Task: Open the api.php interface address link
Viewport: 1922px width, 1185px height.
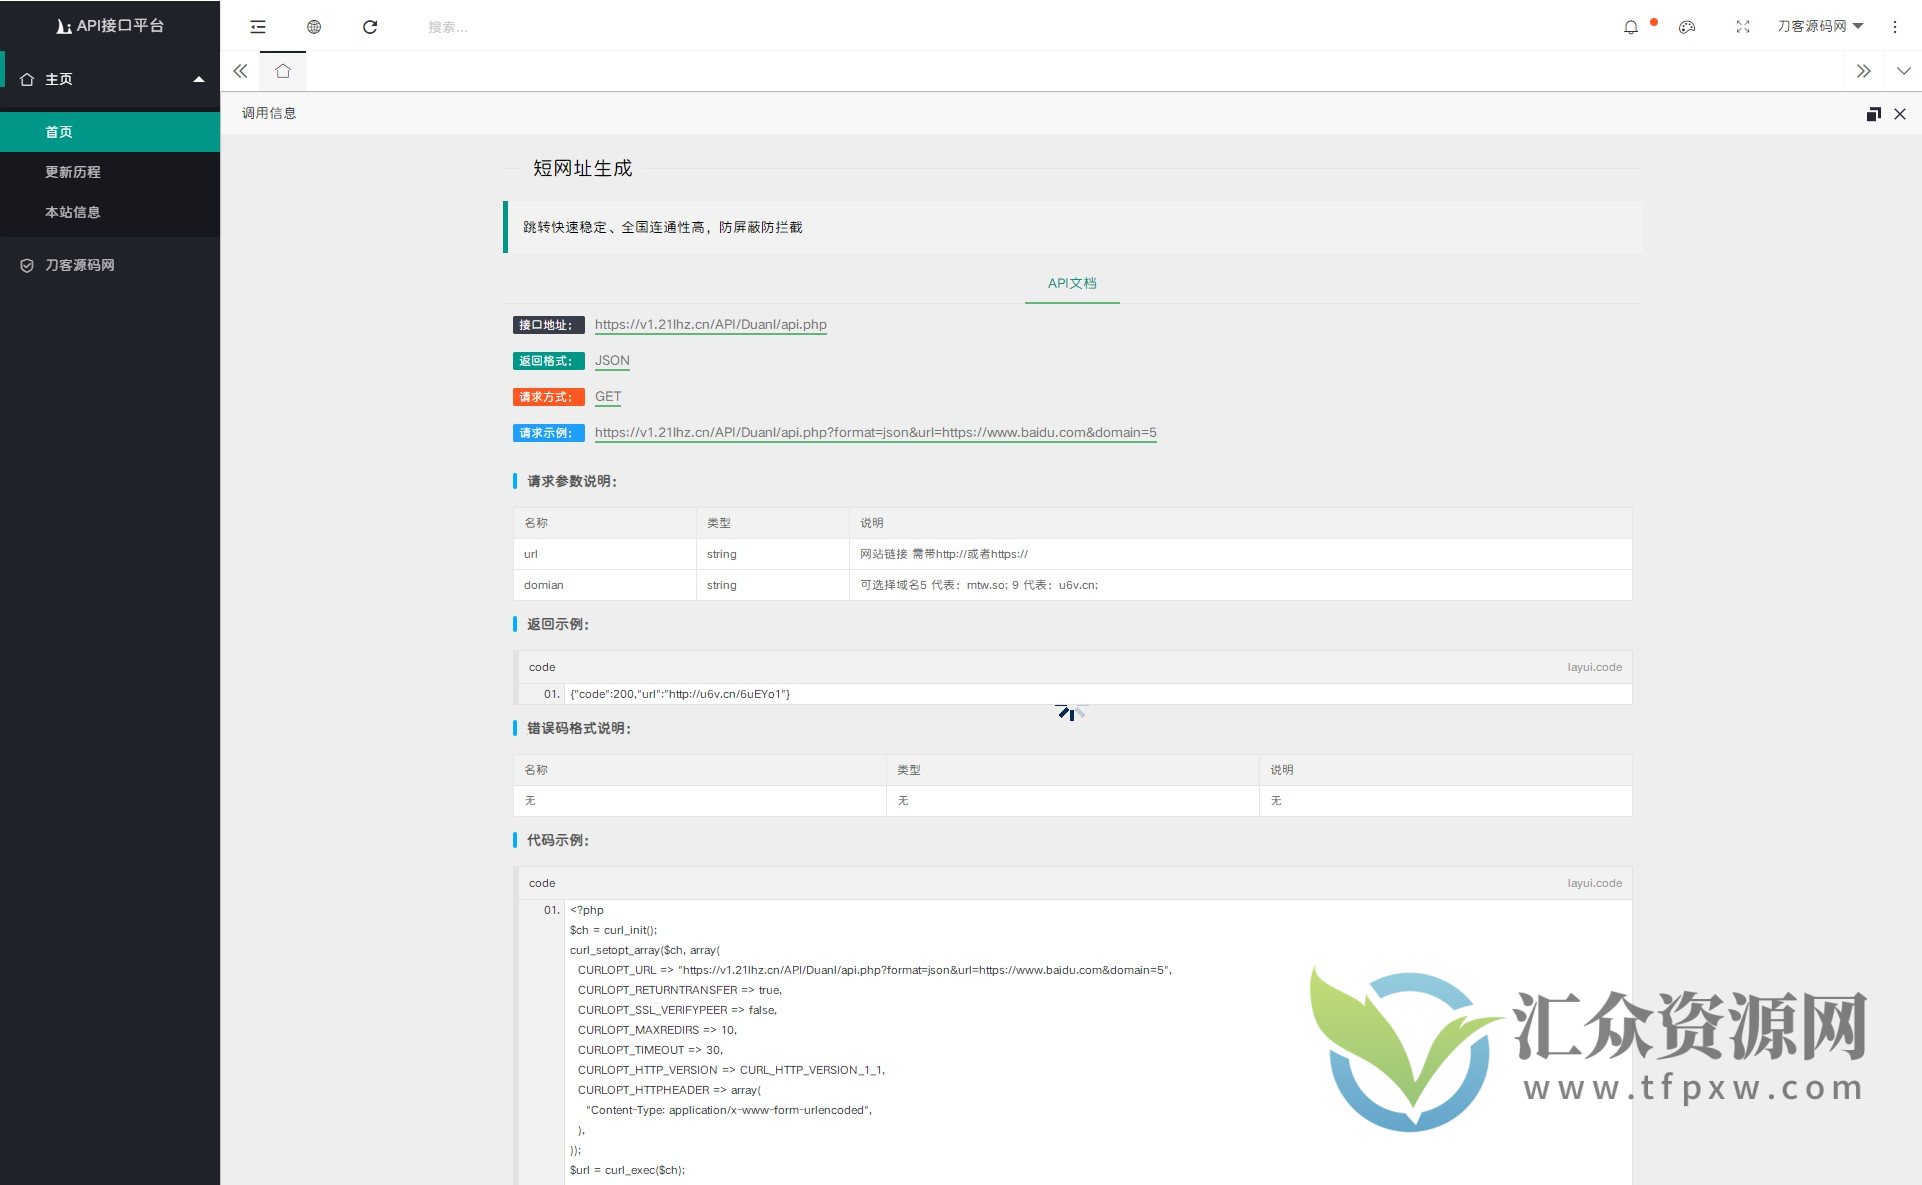Action: pyautogui.click(x=710, y=324)
